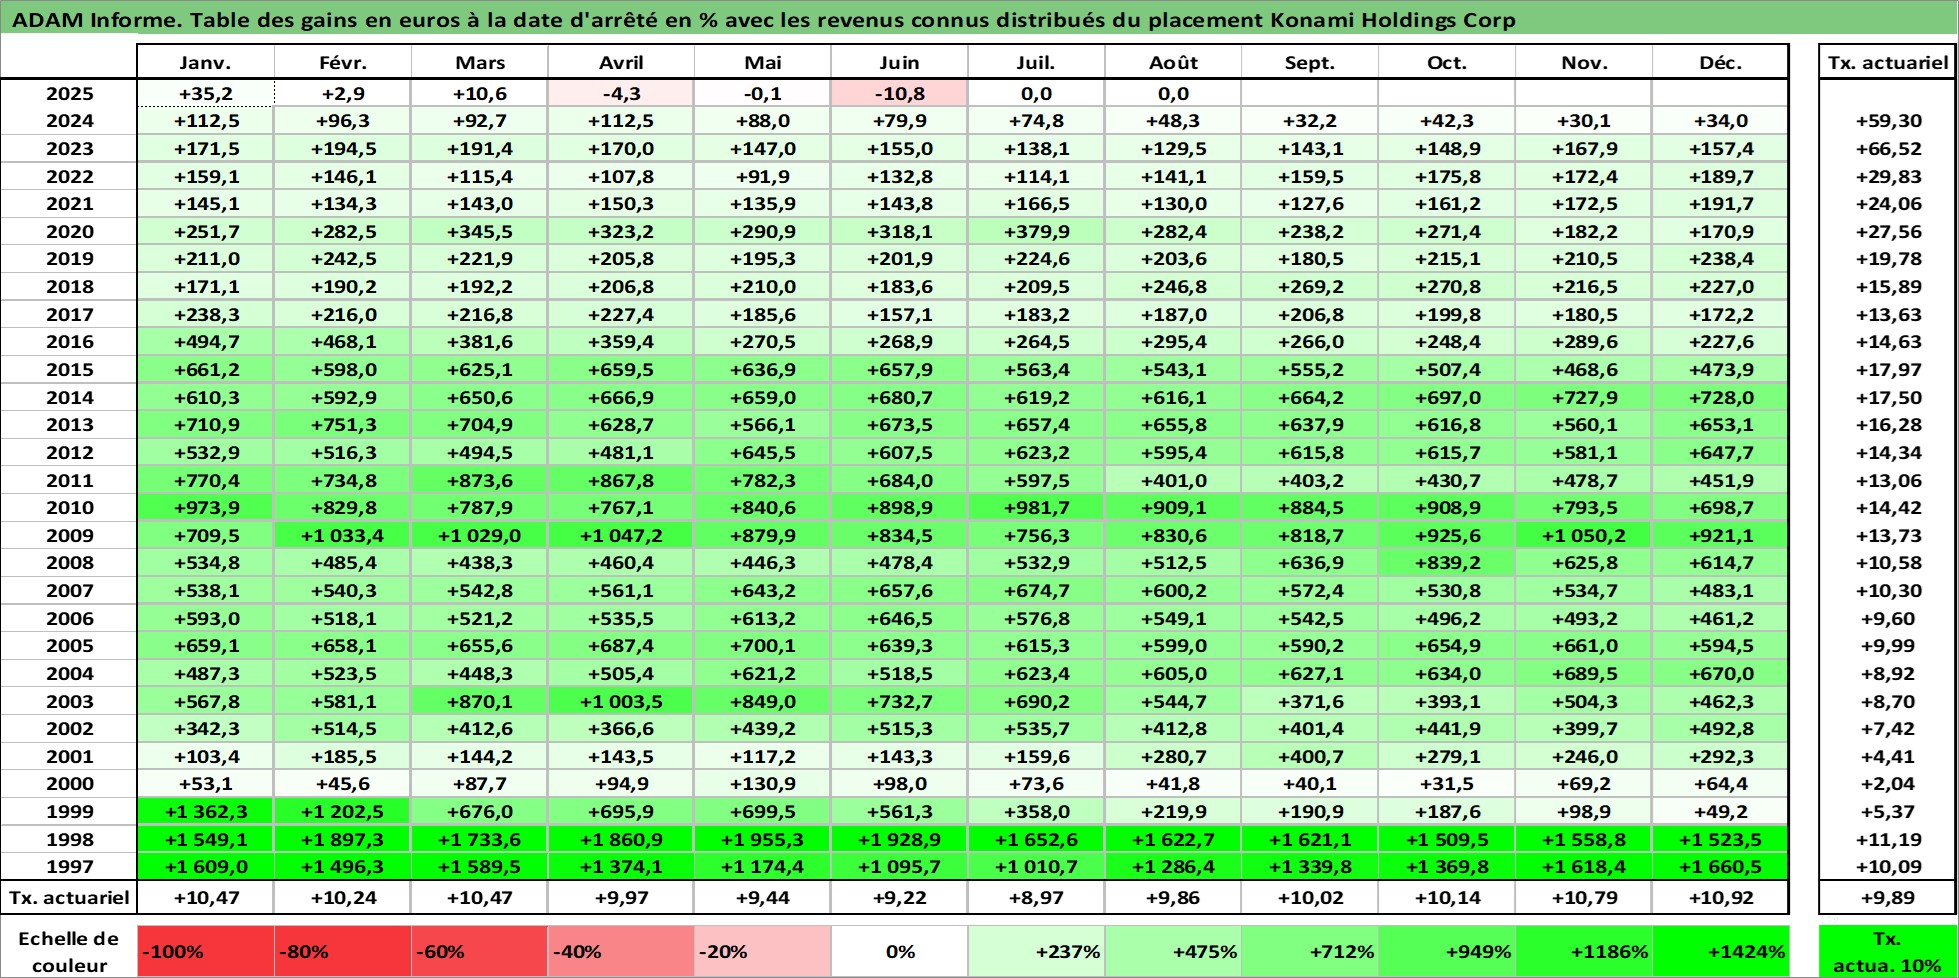The height and width of the screenshot is (978, 1959).
Task: Select the red cell -10,8
Action: [x=899, y=94]
